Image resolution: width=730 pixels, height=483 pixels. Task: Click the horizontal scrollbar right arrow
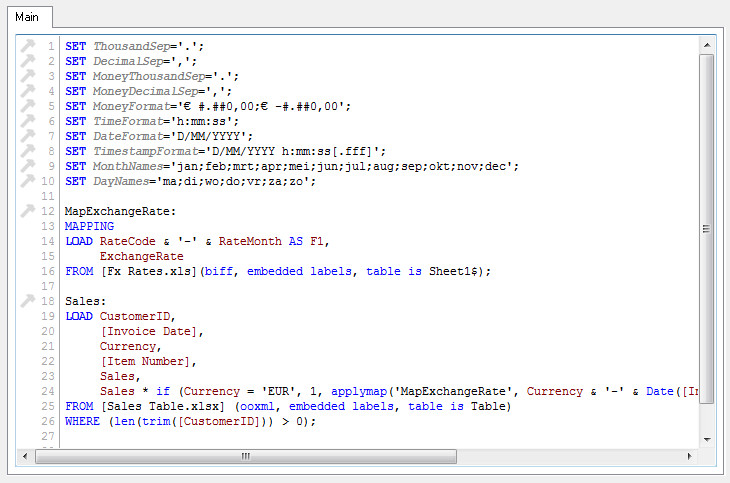point(689,456)
